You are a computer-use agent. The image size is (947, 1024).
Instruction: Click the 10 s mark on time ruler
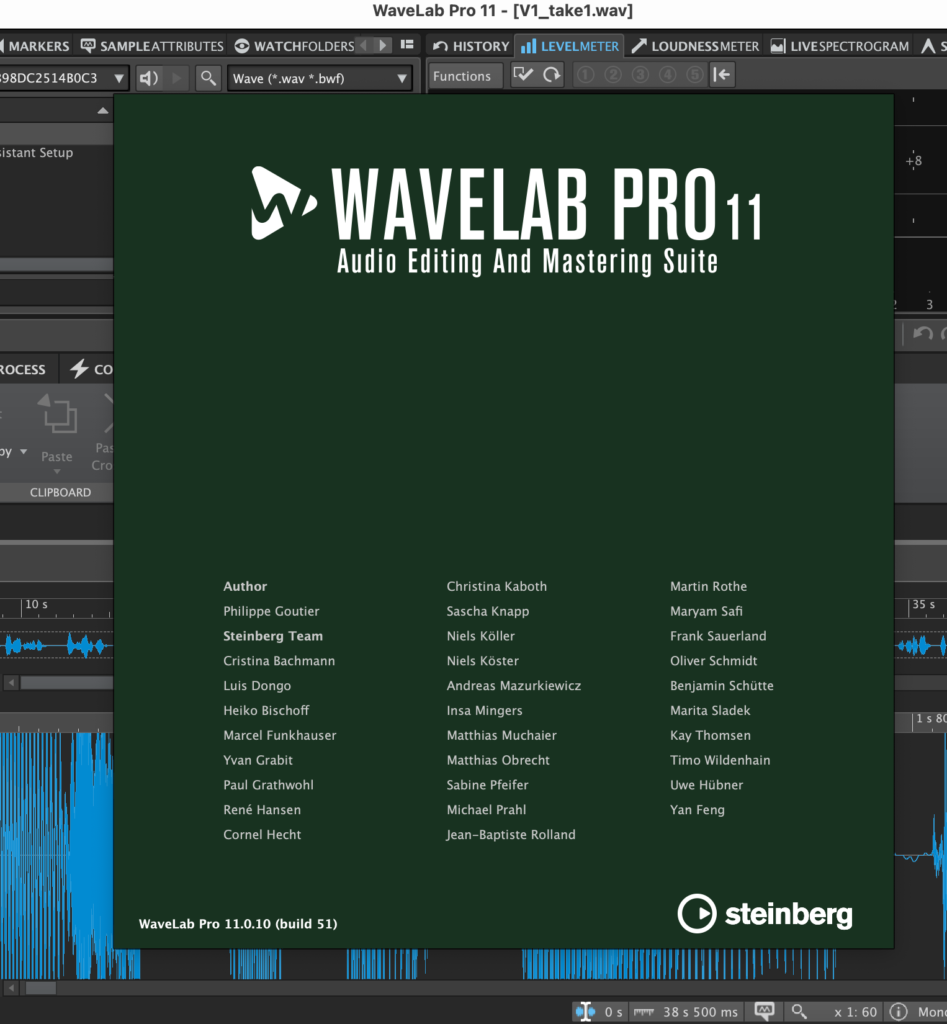coord(36,605)
